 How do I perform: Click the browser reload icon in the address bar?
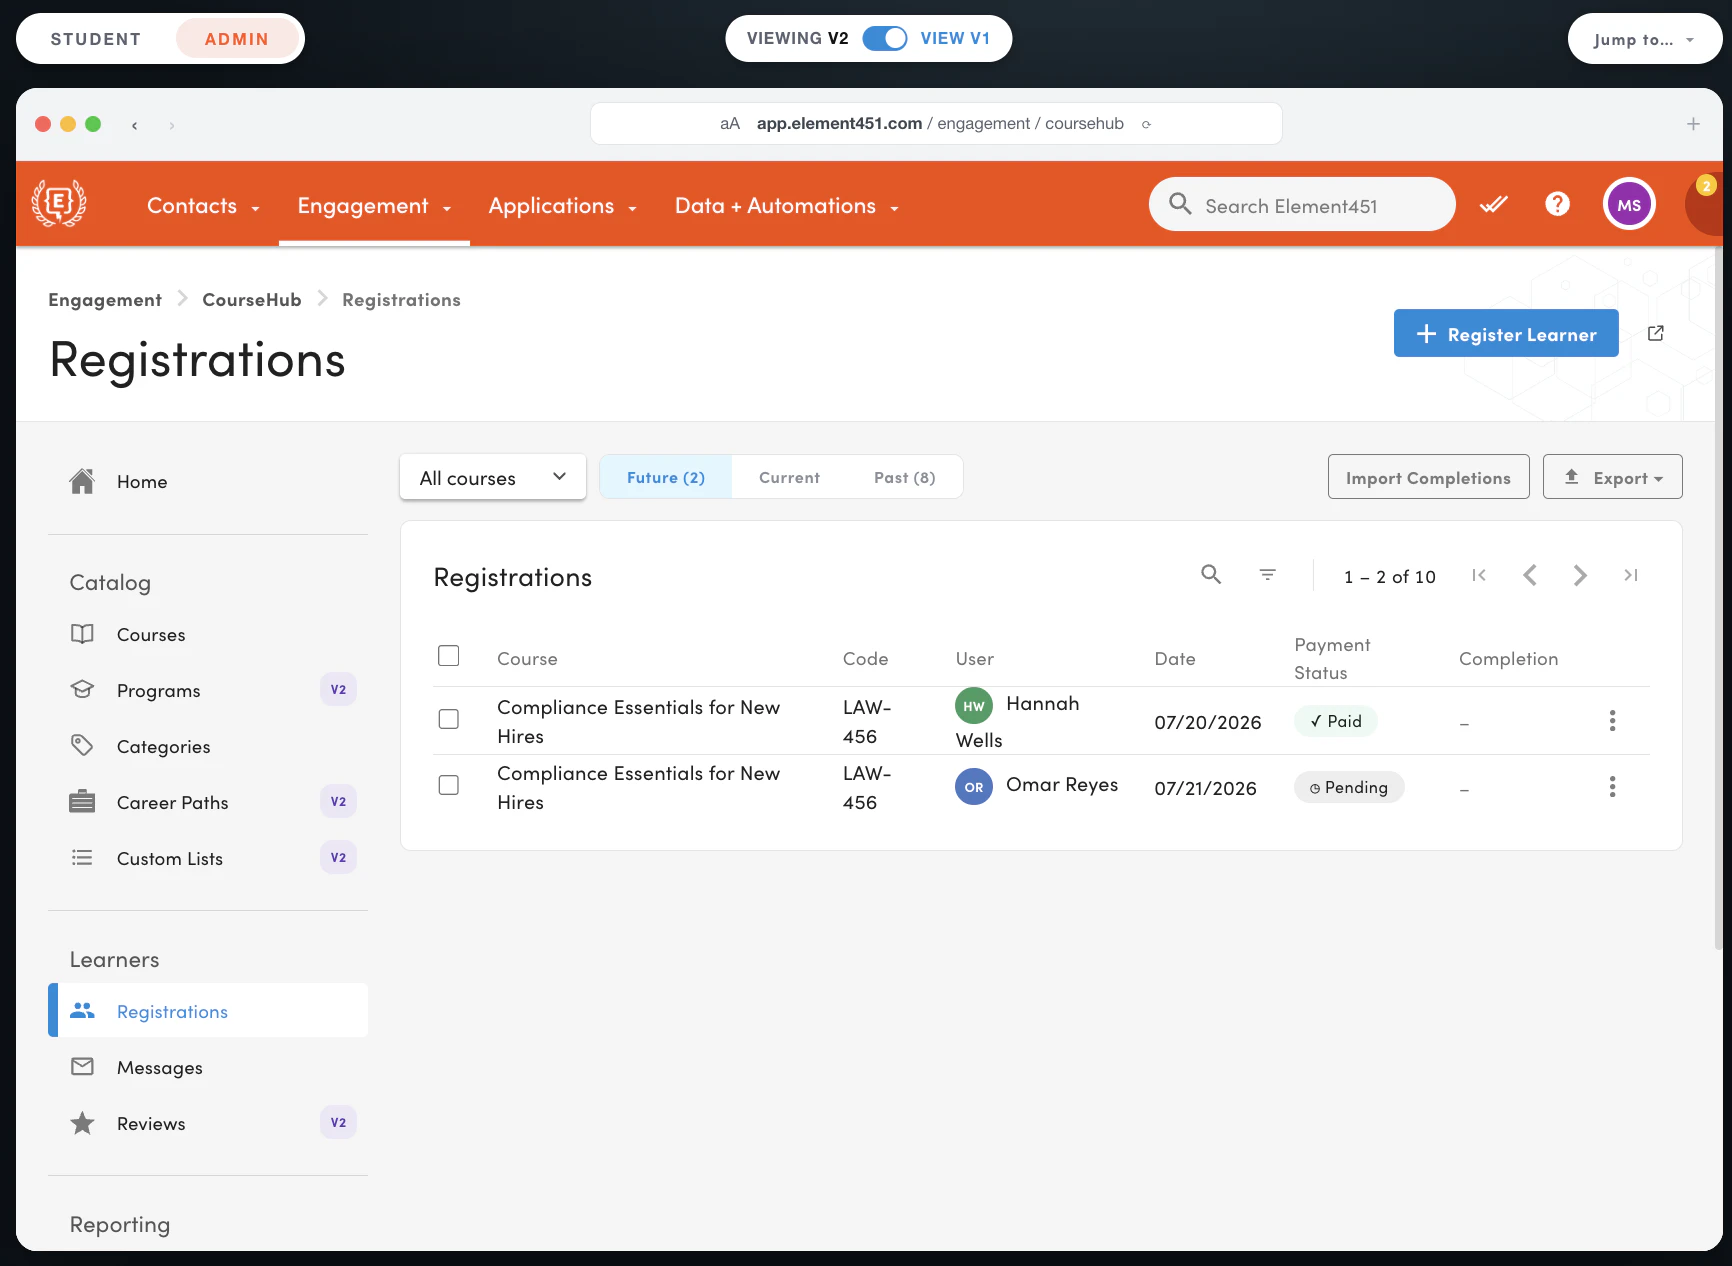click(x=1146, y=124)
